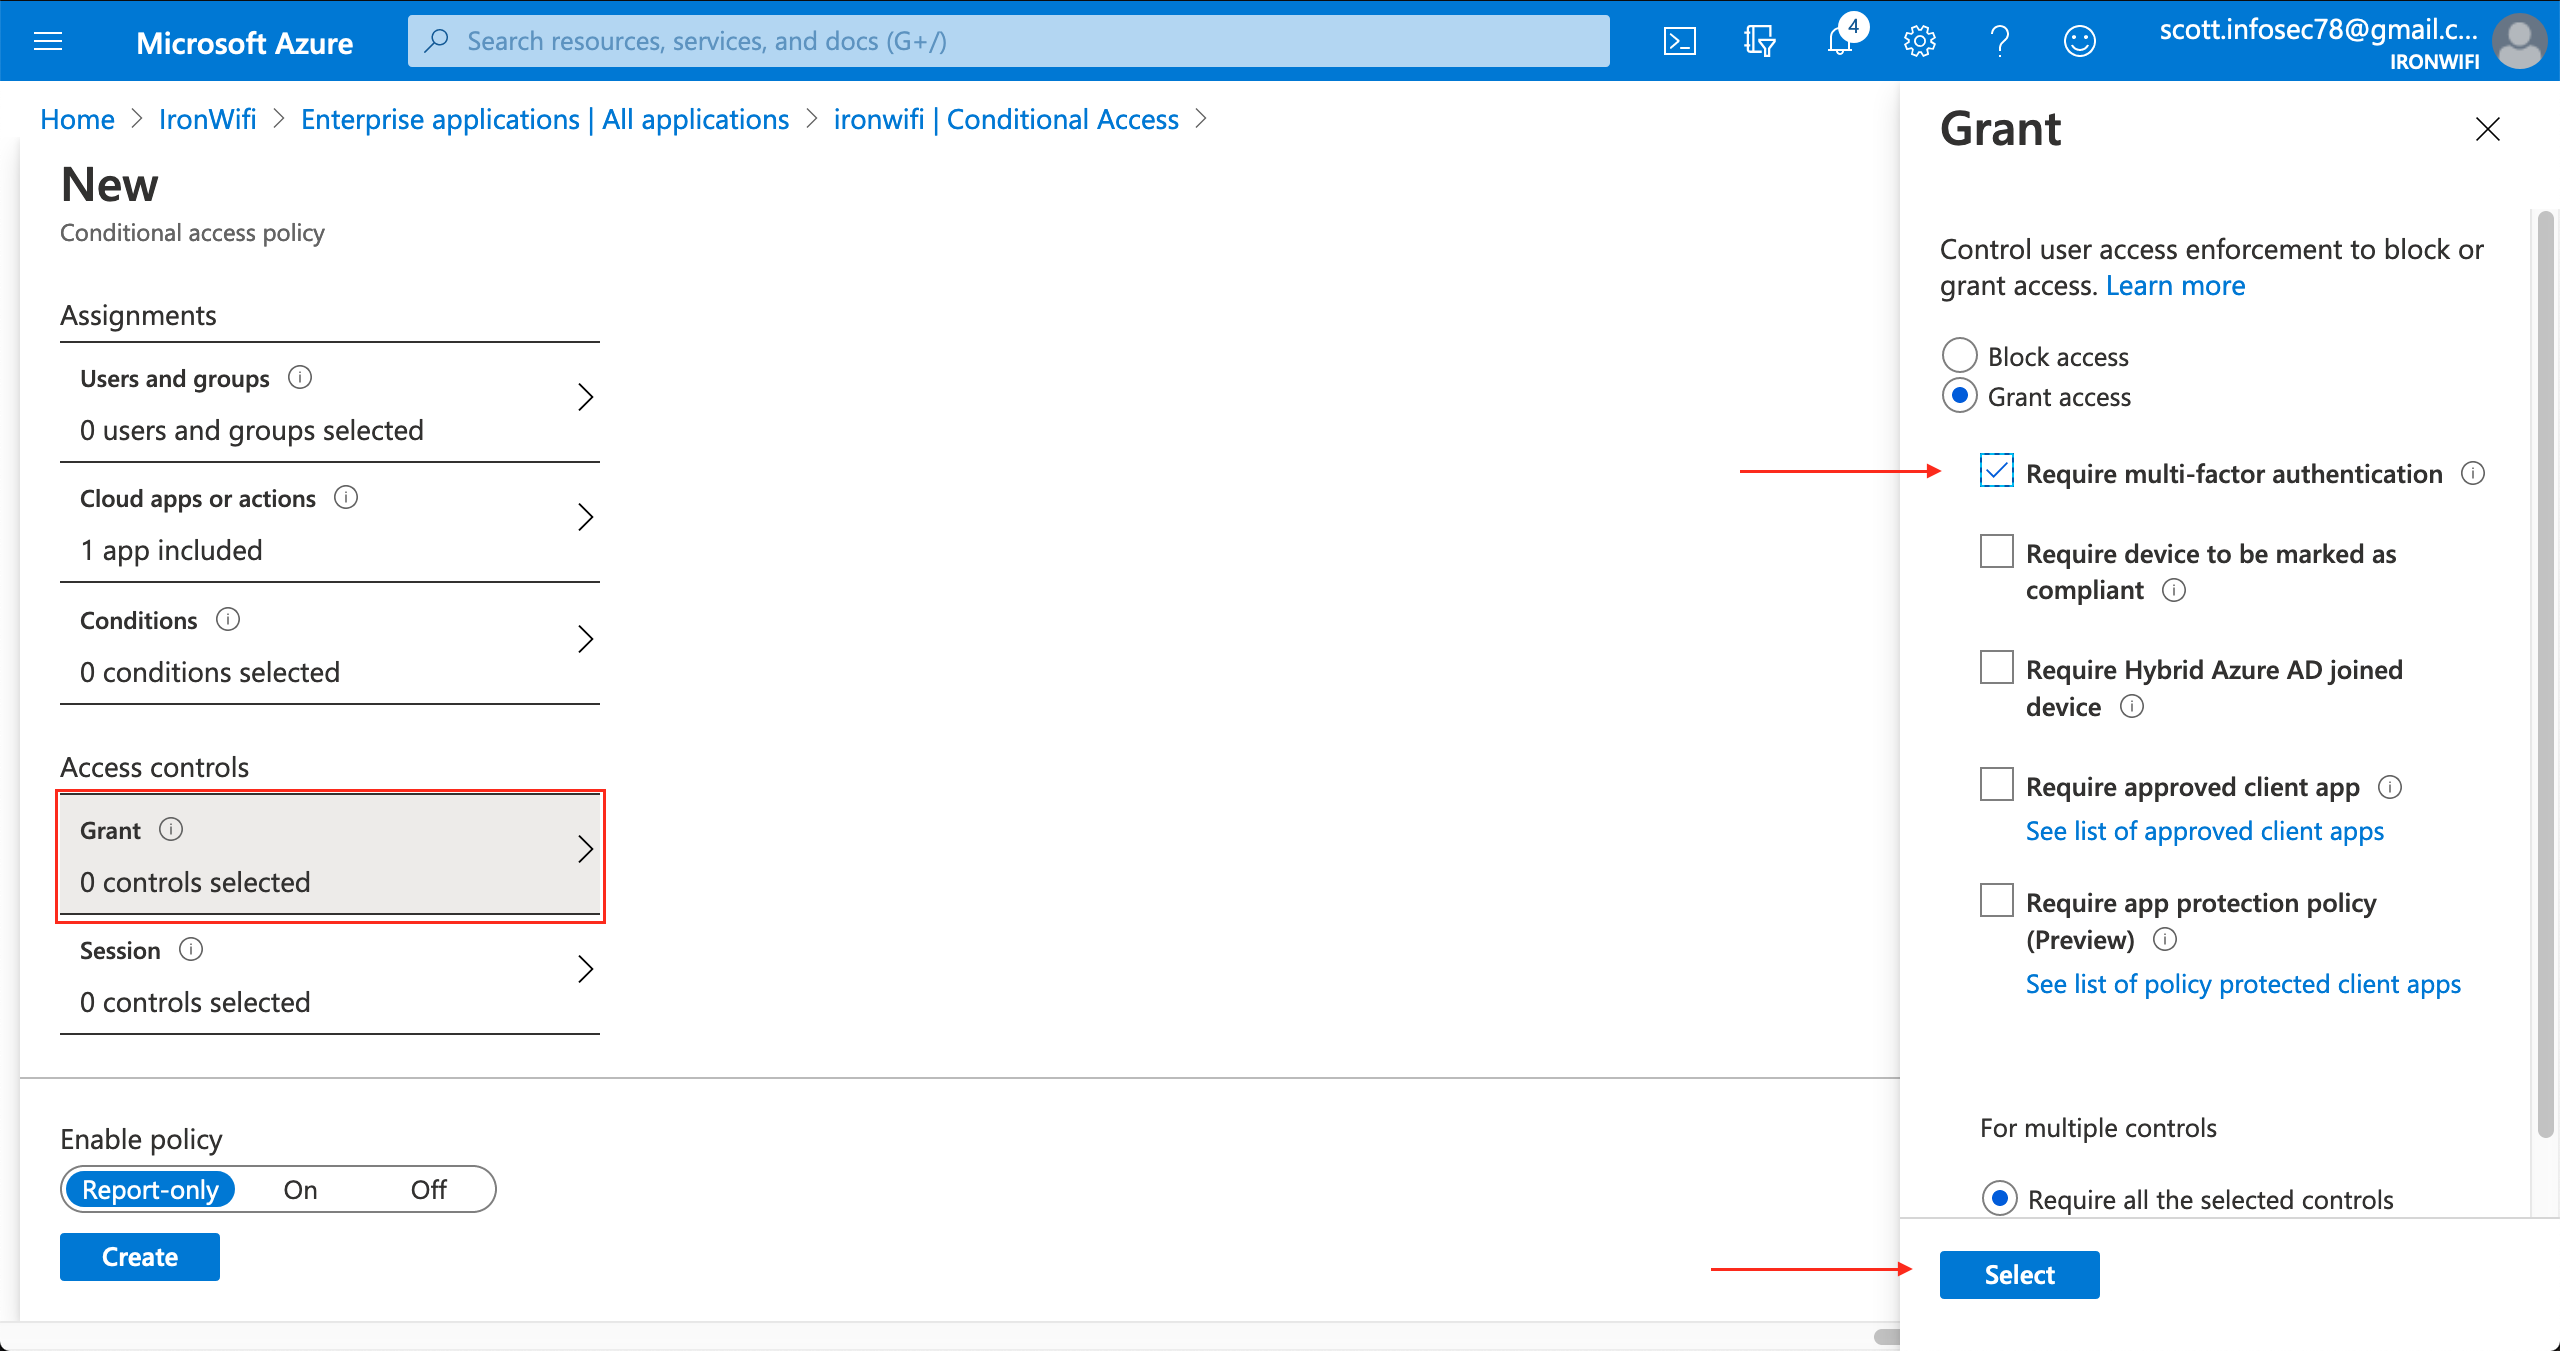The image size is (2560, 1351).
Task: Select the Block access radio button
Action: (x=1959, y=355)
